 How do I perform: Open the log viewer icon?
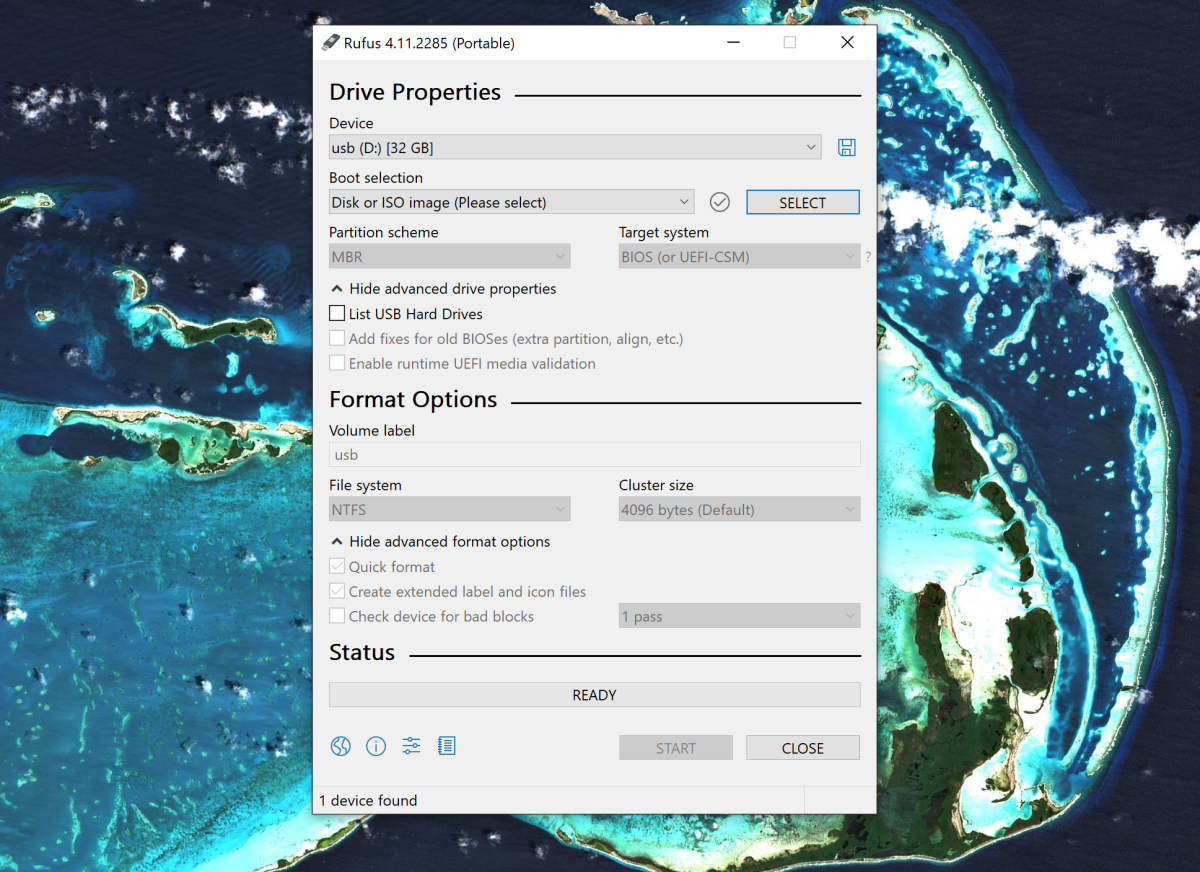[x=447, y=746]
